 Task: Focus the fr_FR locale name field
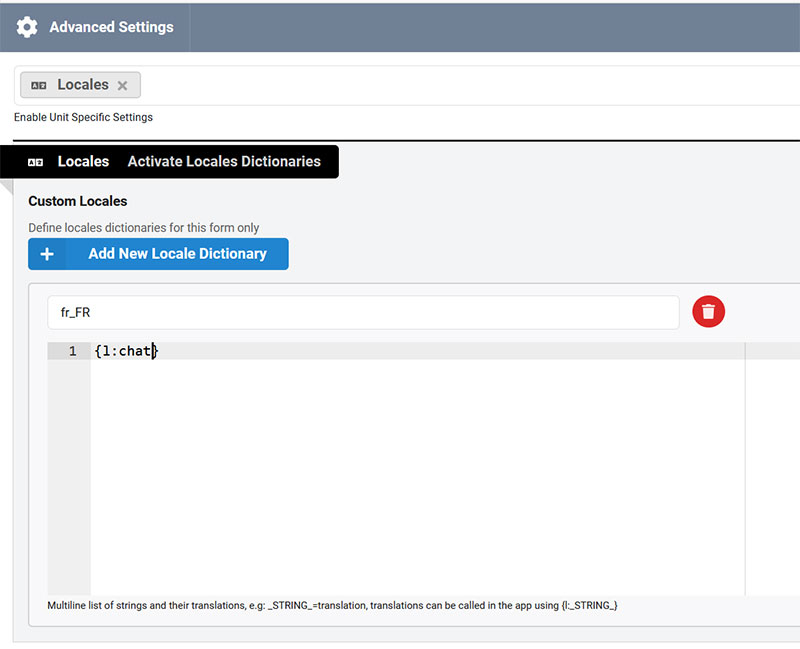[362, 312]
